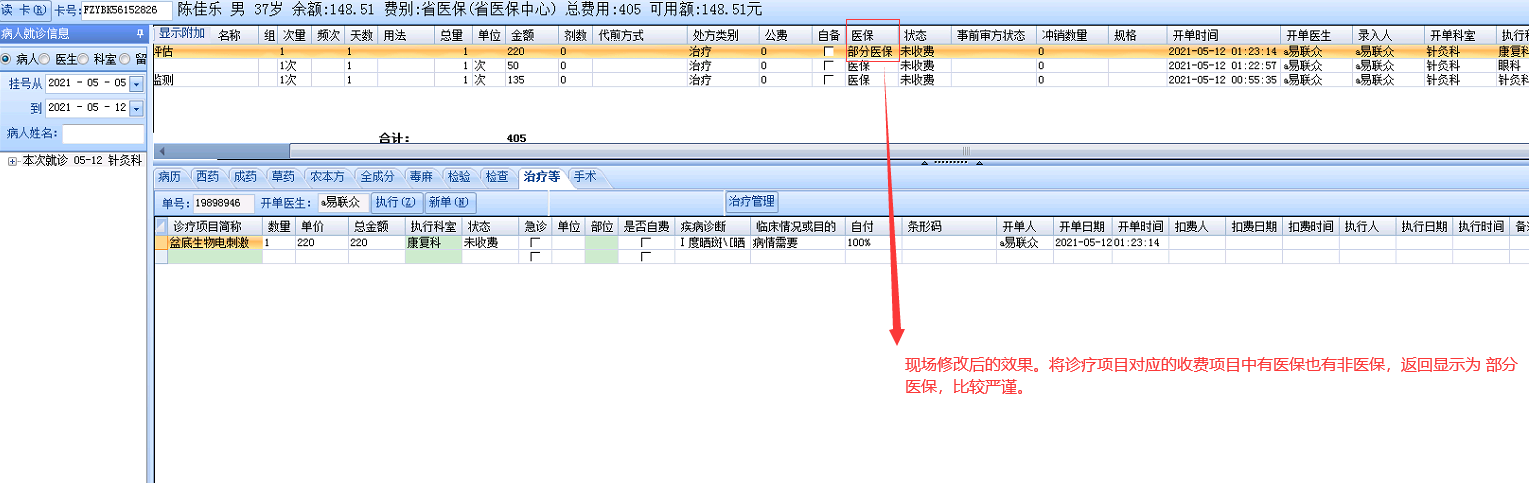Viewport: 1529px width, 483px height.
Task: Click the 显示附加 link
Action: [181, 31]
